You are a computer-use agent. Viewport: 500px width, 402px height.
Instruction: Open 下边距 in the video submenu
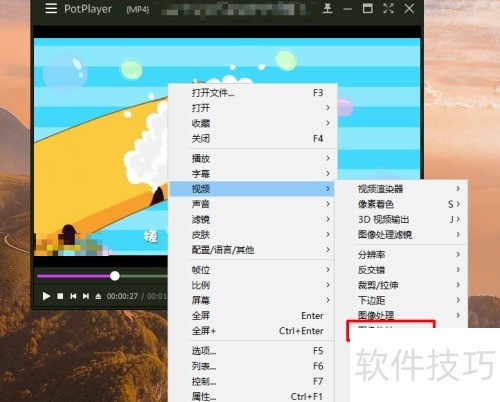point(401,300)
